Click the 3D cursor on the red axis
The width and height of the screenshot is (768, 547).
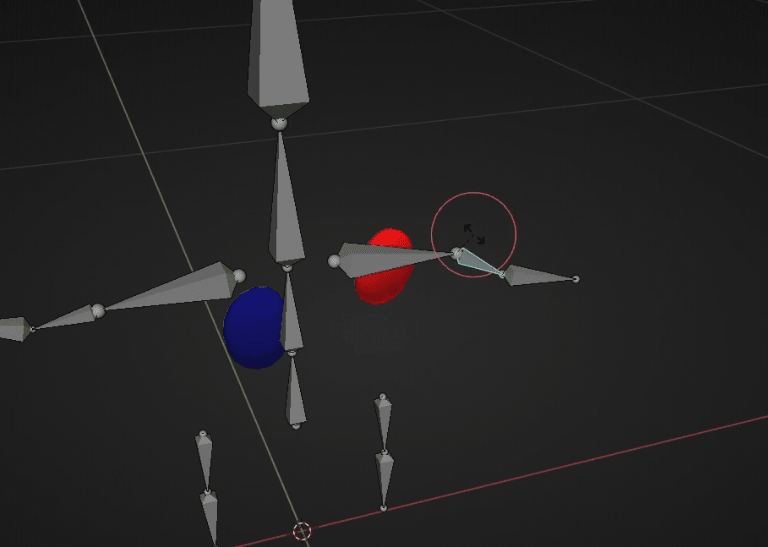click(x=302, y=530)
